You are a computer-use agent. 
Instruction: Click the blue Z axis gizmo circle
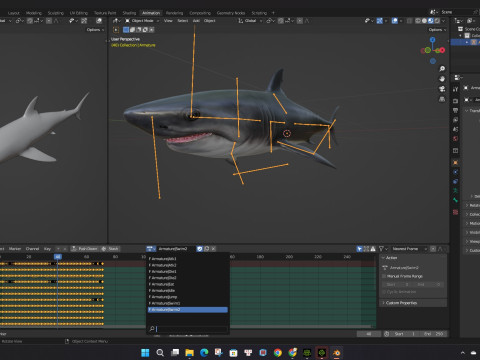click(x=432, y=40)
